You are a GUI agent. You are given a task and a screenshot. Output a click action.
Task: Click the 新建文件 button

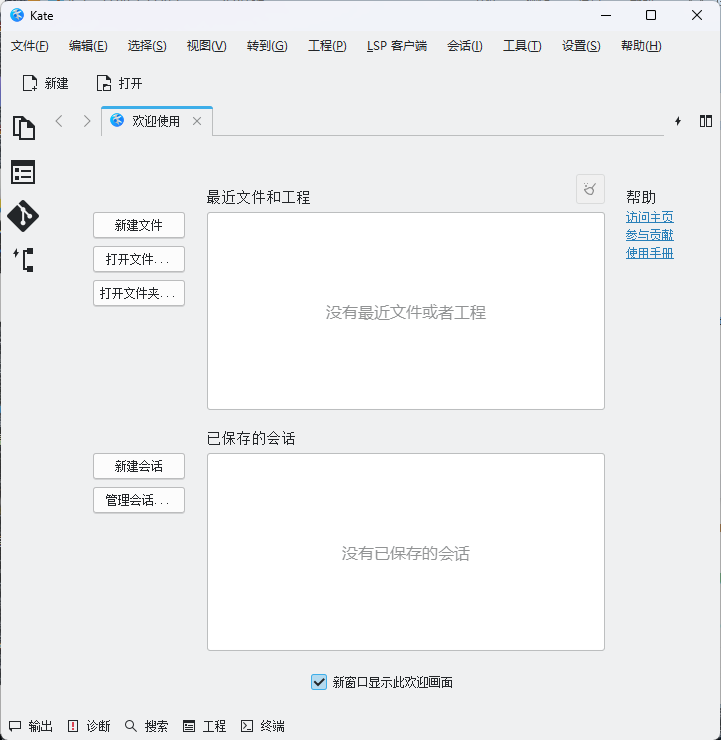139,225
